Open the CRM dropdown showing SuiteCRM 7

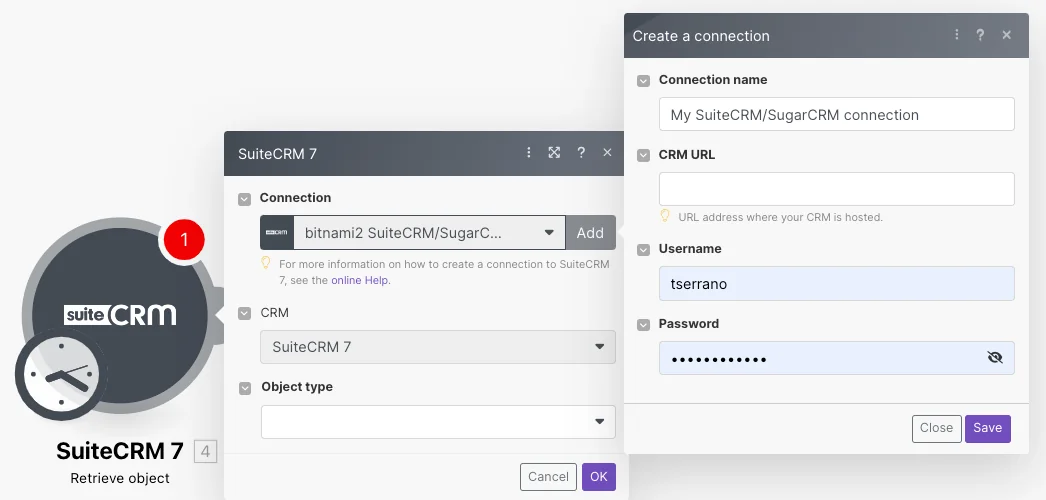[x=438, y=347]
